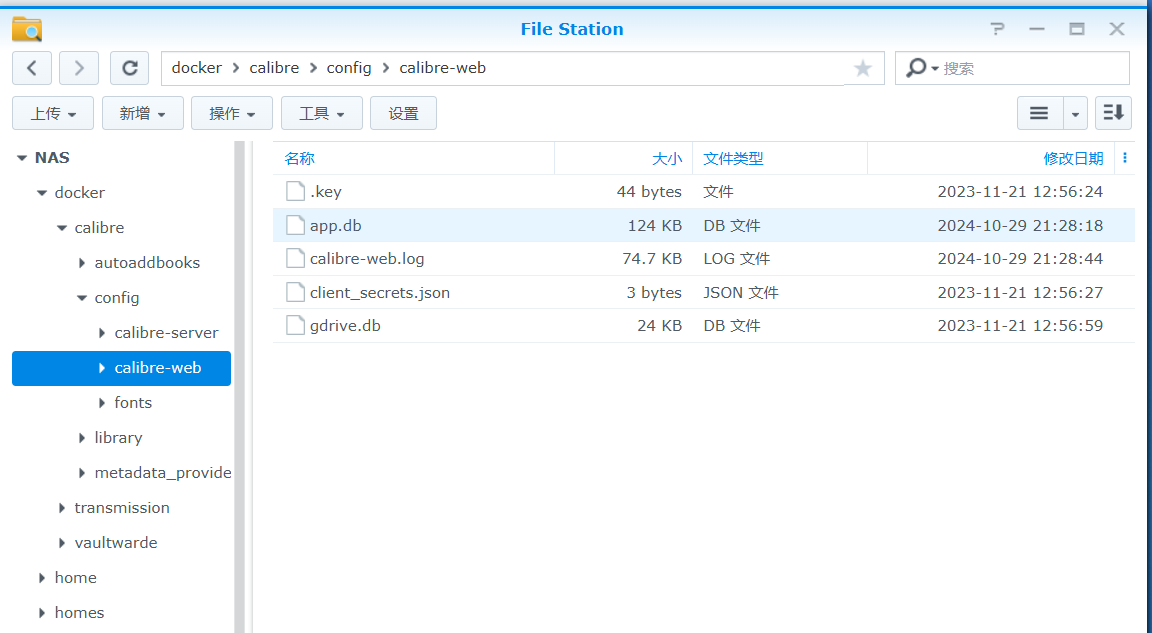
Task: Click the sort order icon
Action: (x=1113, y=113)
